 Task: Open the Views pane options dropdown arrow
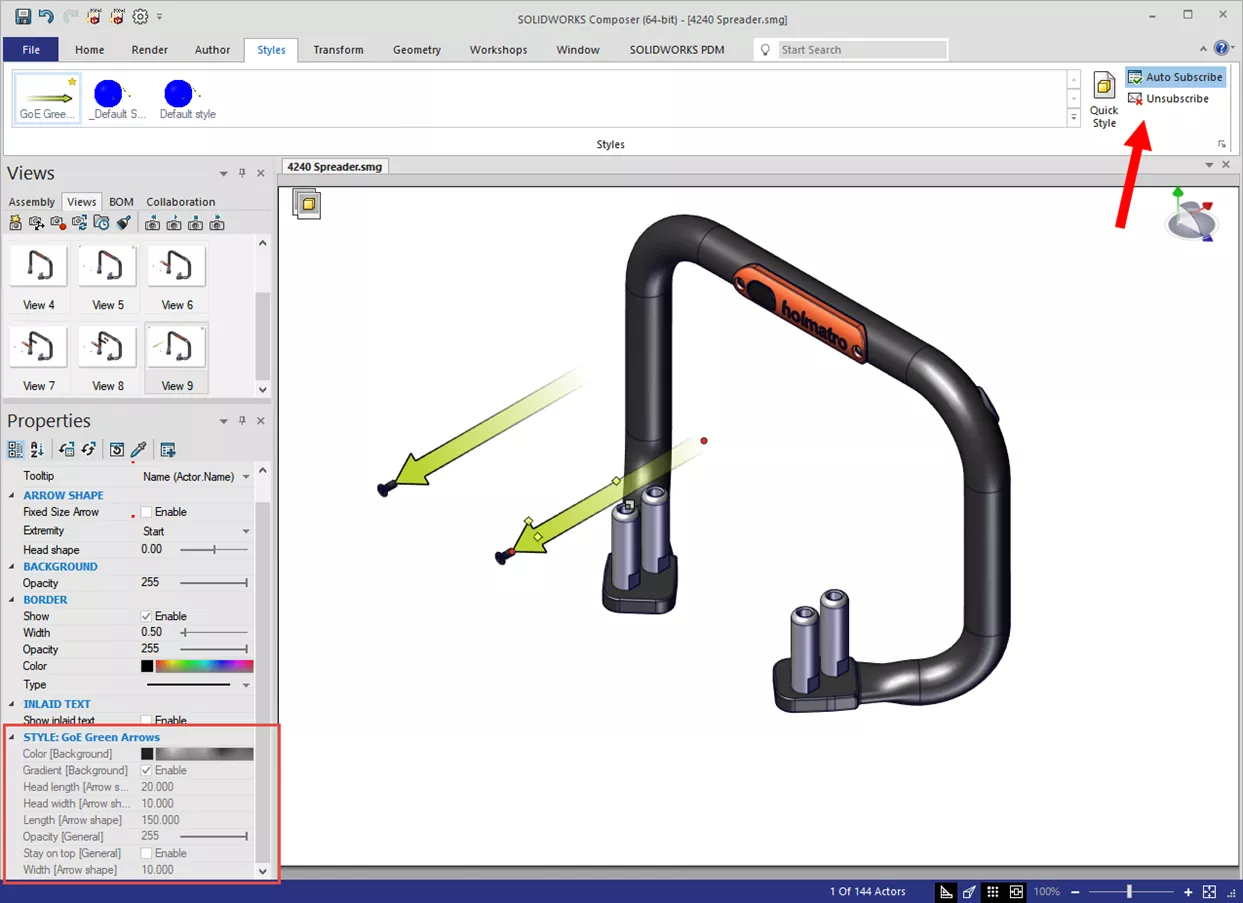click(224, 174)
